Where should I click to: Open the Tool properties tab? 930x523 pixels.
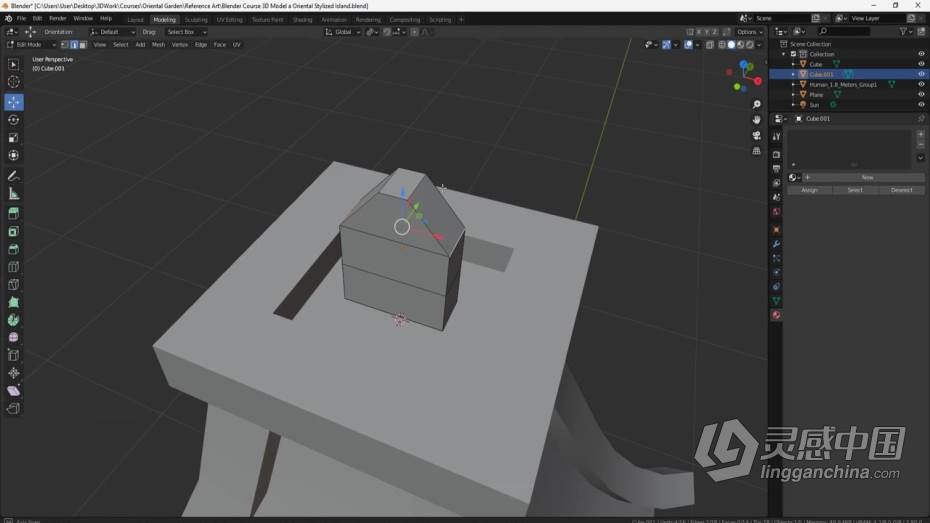[x=776, y=137]
